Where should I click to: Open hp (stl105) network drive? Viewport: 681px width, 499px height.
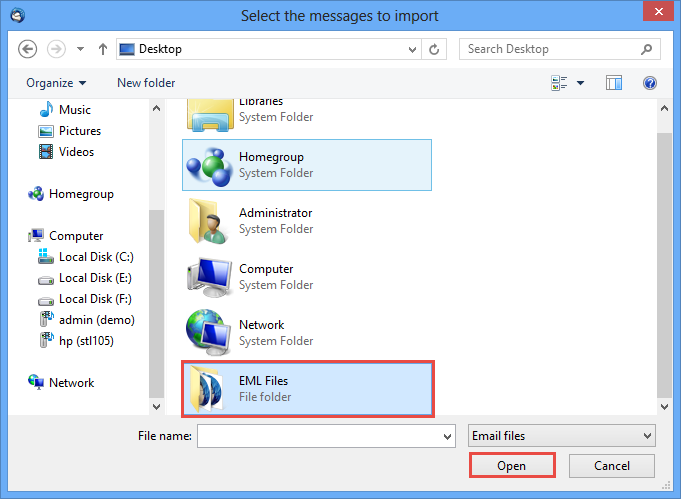point(86,341)
